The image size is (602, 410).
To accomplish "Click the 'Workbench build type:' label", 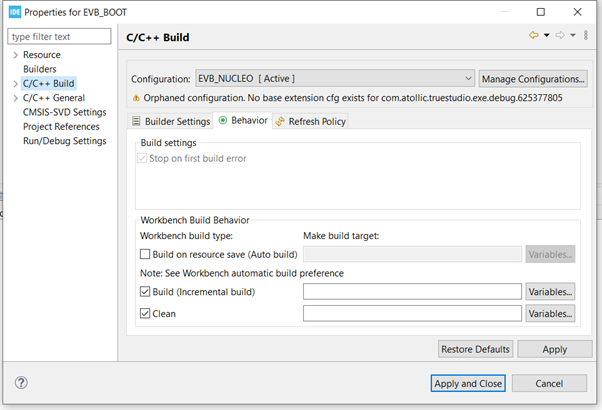I will [x=186, y=236].
